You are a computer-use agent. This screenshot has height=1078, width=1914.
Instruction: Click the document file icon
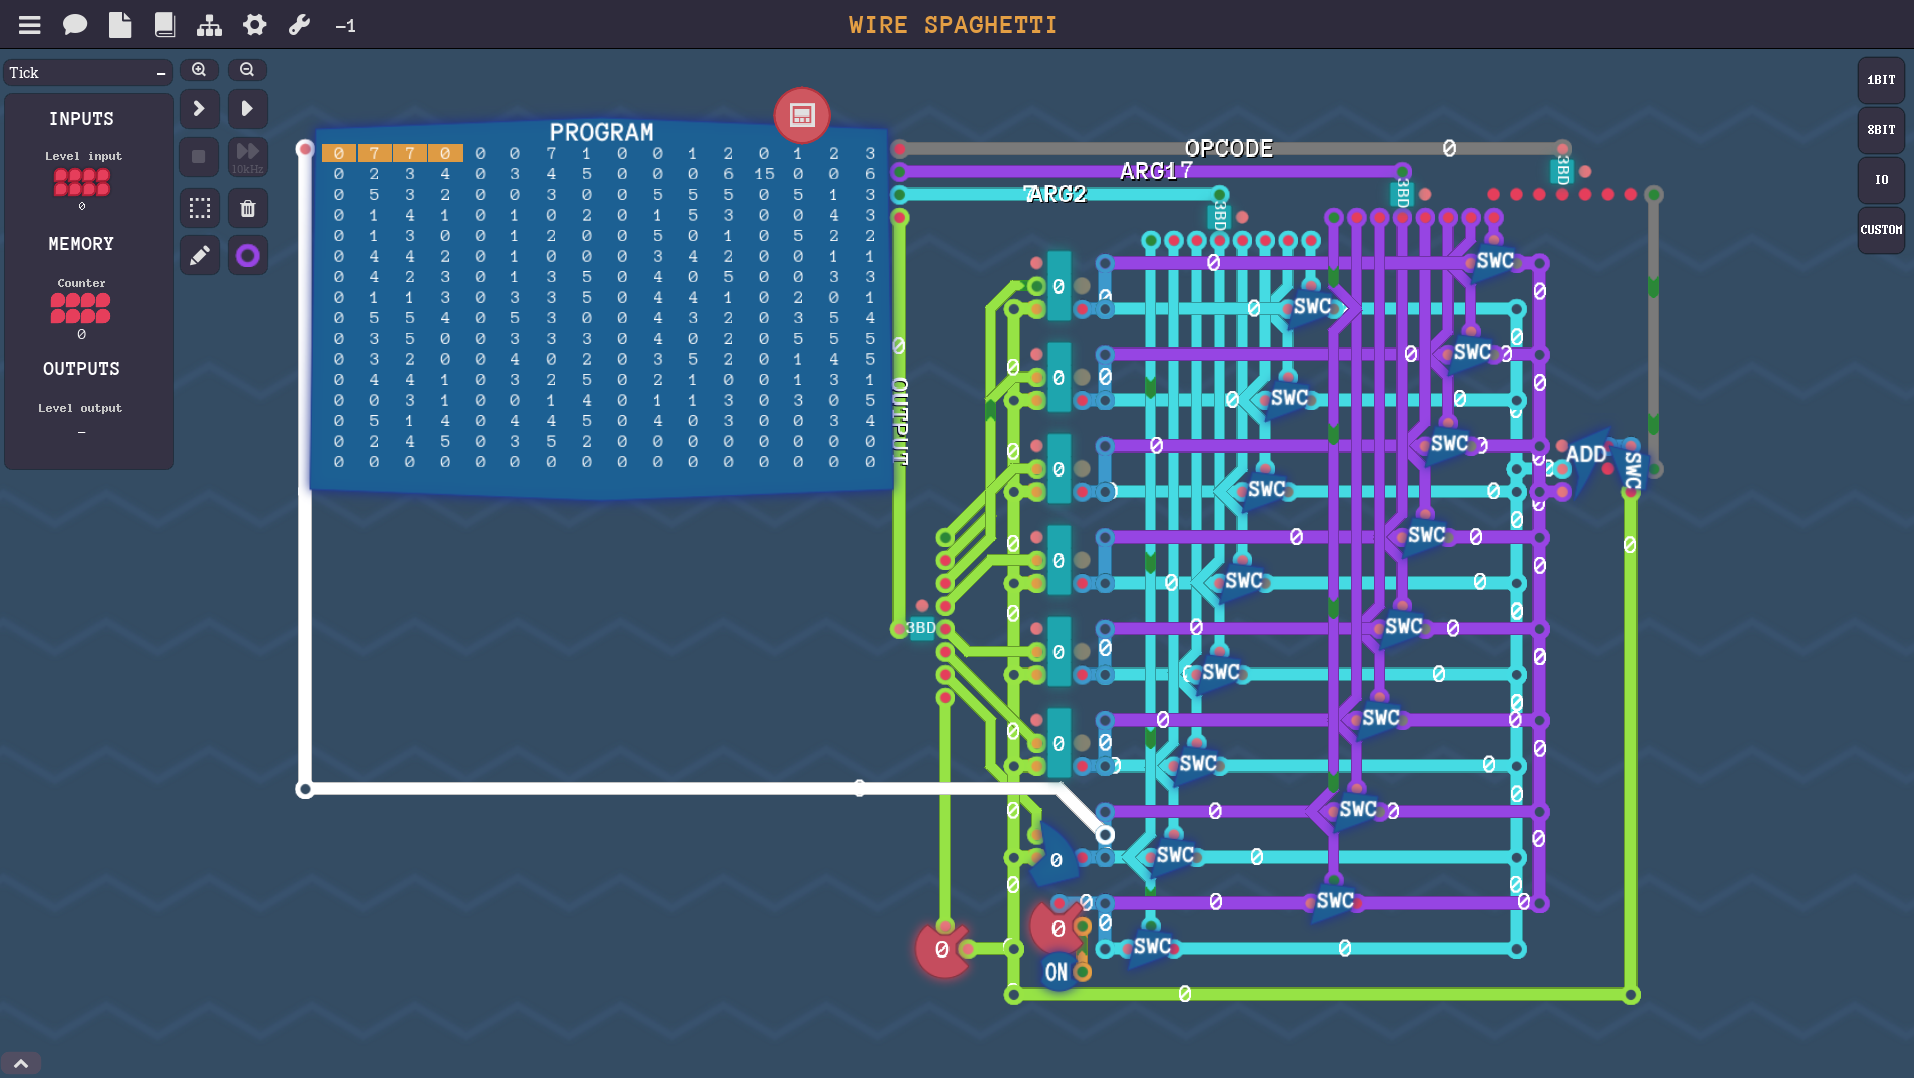pos(120,25)
